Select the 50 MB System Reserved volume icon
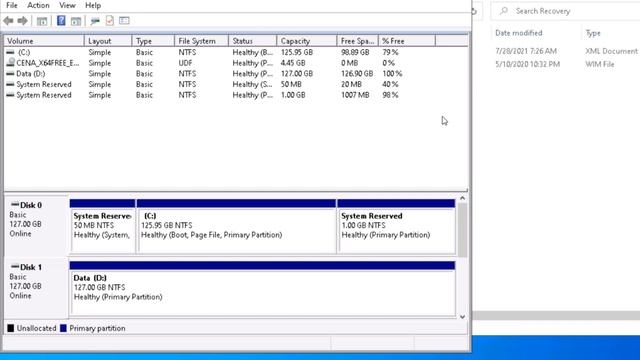The width and height of the screenshot is (640, 360). [x=10, y=84]
